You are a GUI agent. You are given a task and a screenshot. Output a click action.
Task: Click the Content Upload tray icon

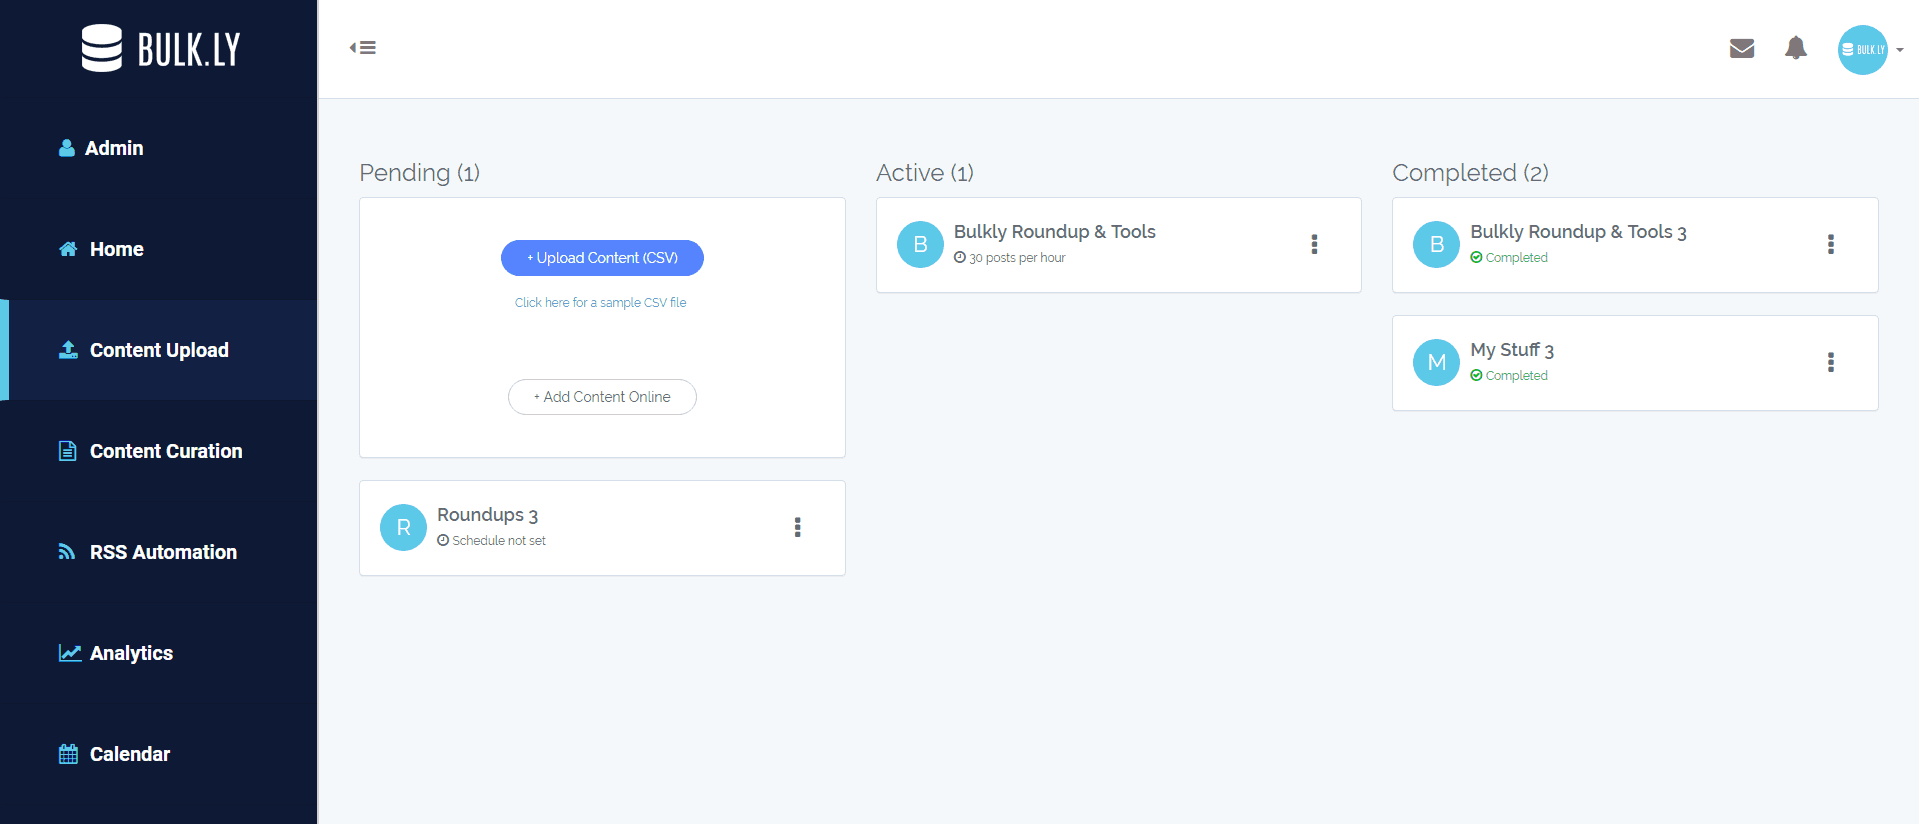point(68,350)
